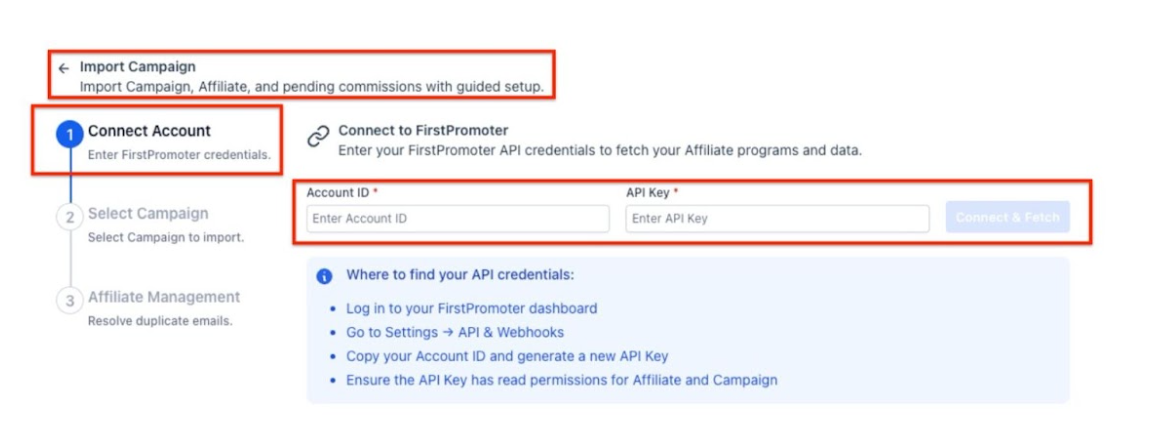The width and height of the screenshot is (1152, 440).
Task: Focus the Enter API Key field
Action: point(777,218)
